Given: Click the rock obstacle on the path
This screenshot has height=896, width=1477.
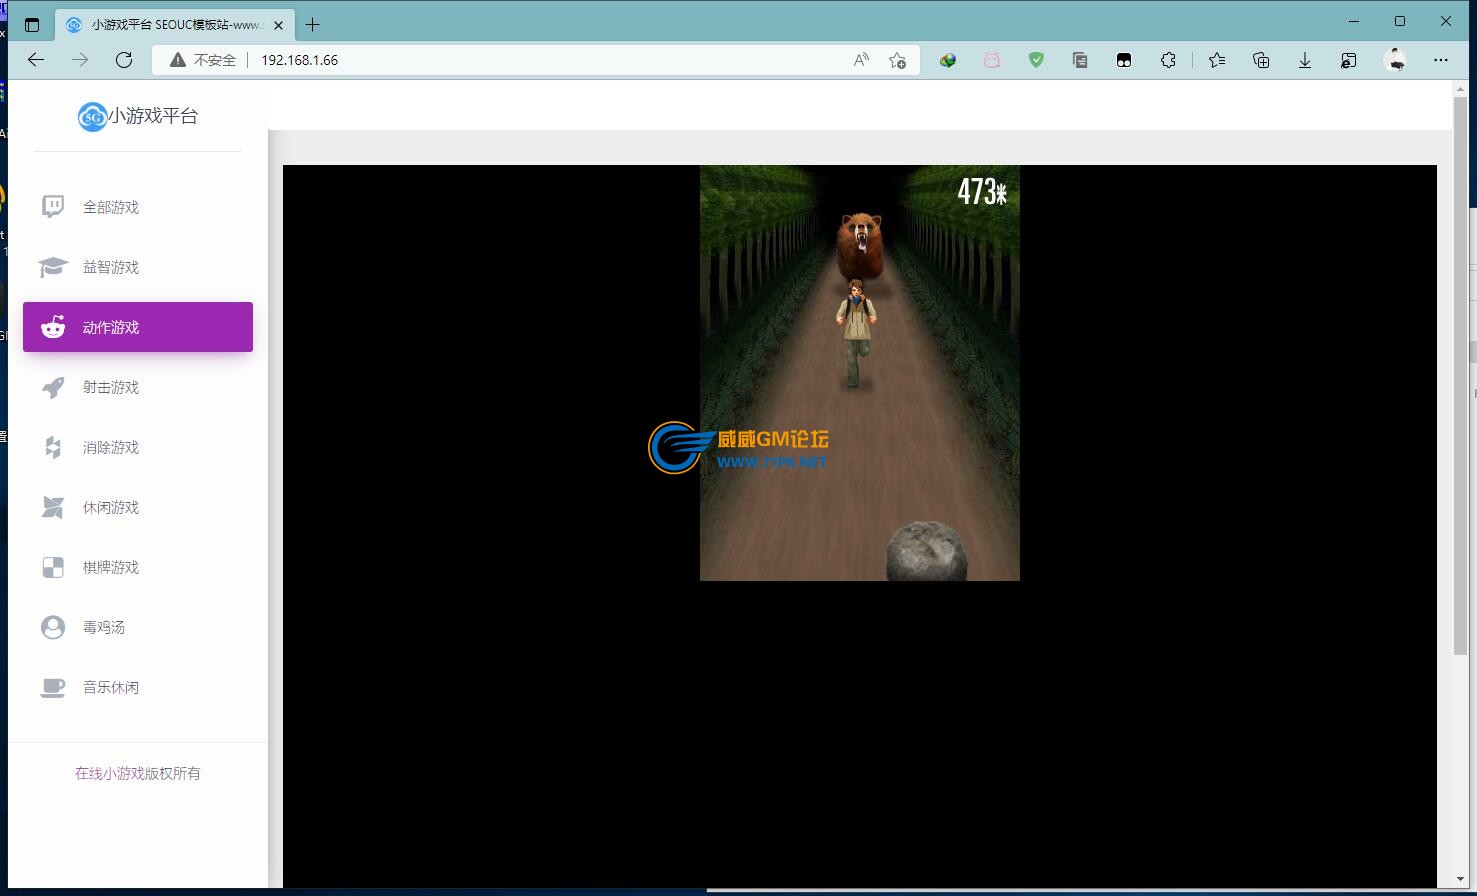Looking at the screenshot, I should click(x=927, y=551).
